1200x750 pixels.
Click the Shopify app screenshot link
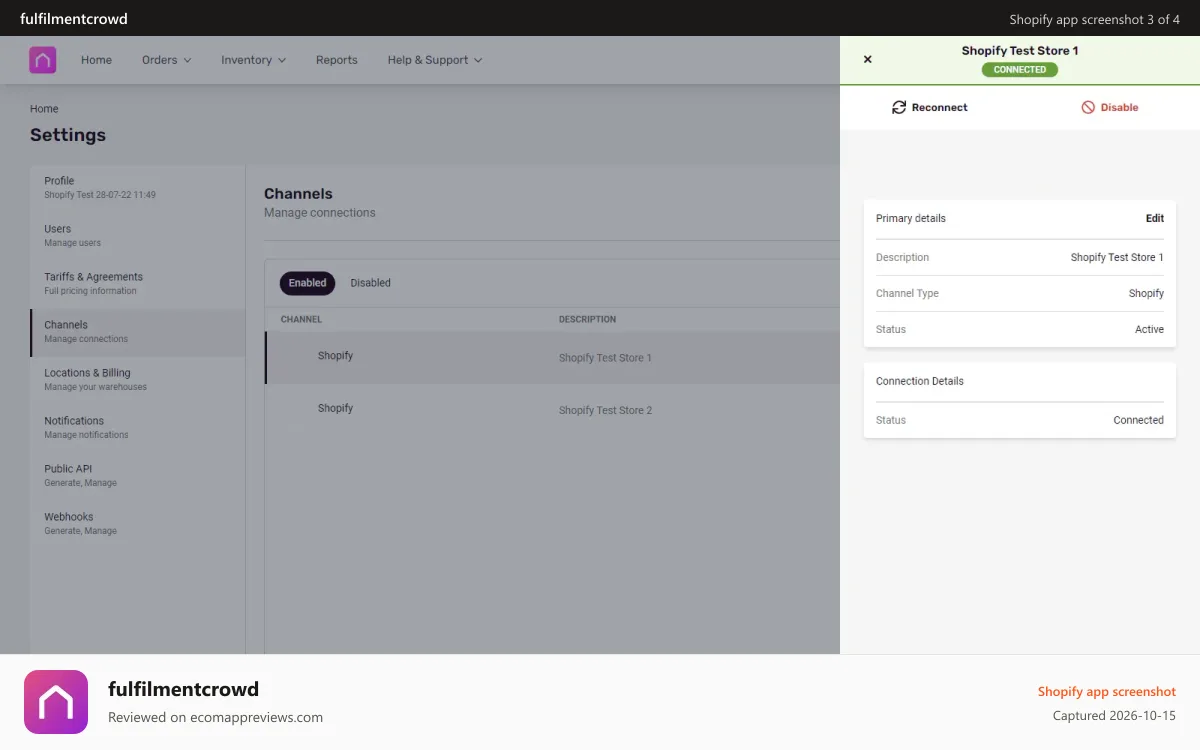pyautogui.click(x=1107, y=691)
